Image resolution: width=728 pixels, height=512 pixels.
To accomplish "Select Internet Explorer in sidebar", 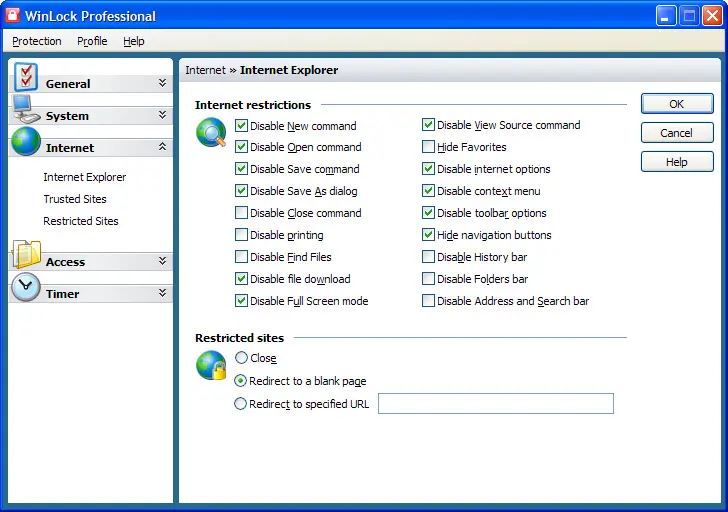I will (x=84, y=177).
